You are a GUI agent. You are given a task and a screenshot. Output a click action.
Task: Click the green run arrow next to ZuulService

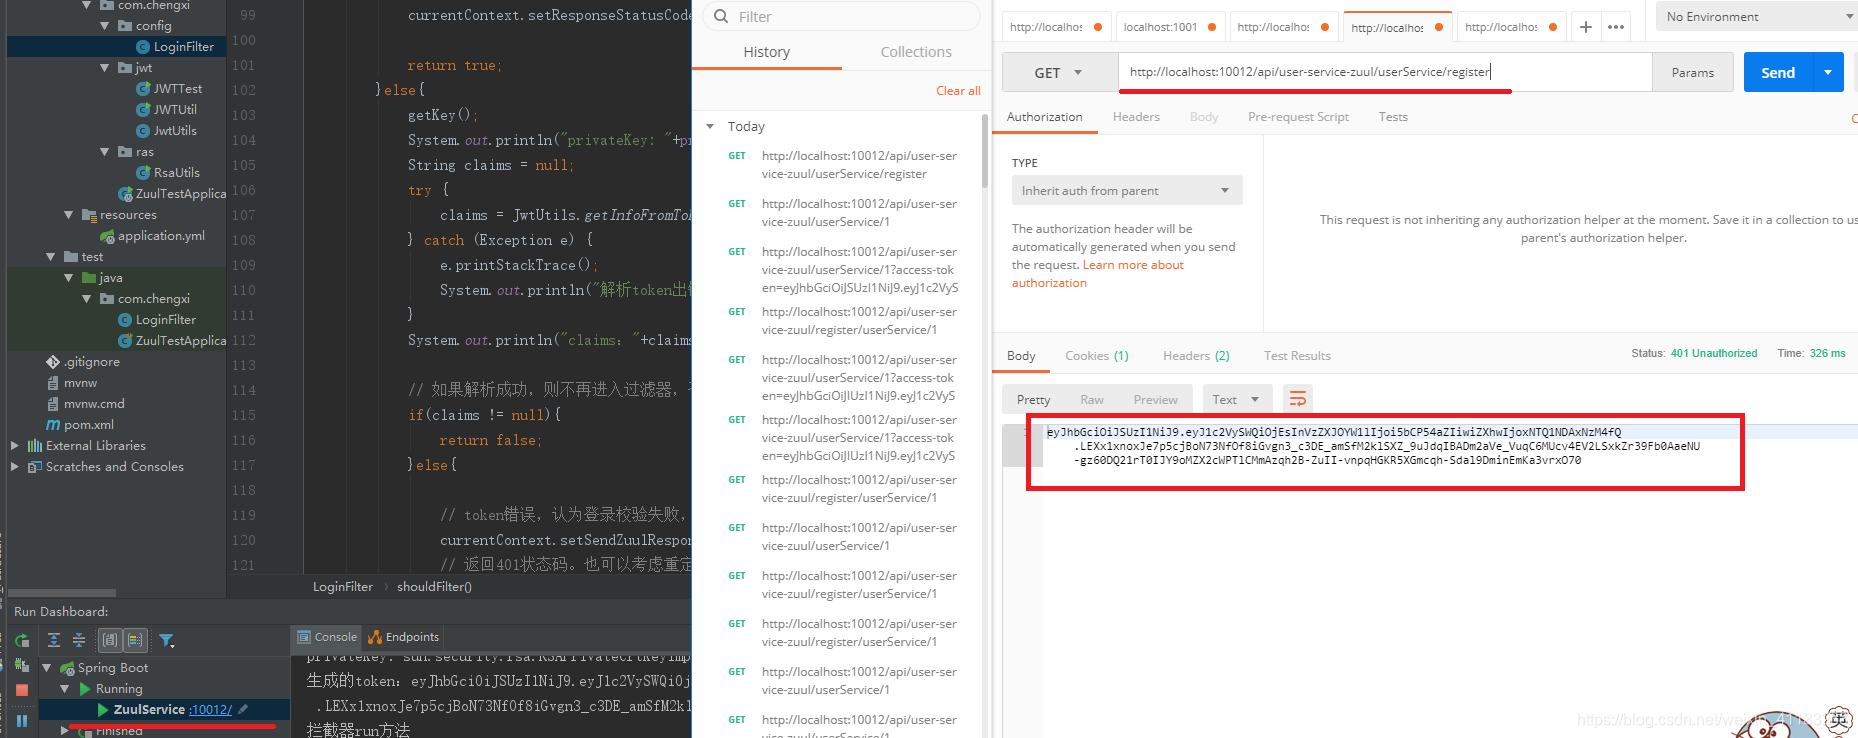[x=103, y=710]
